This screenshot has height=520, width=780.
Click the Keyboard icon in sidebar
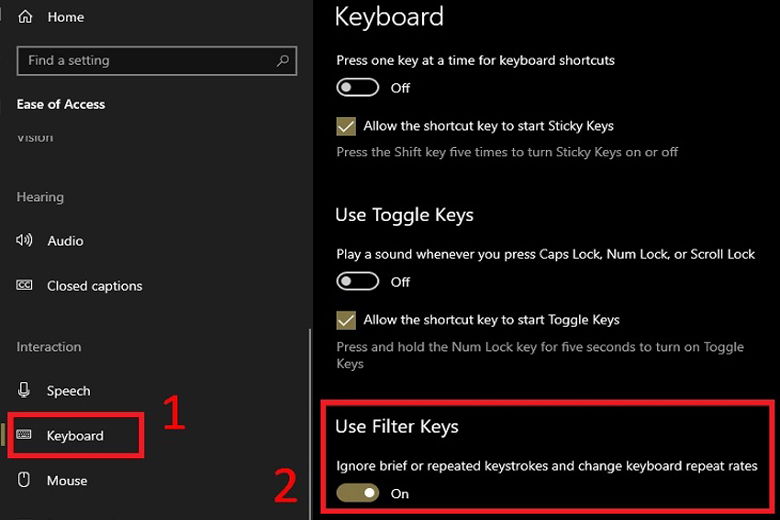[25, 436]
